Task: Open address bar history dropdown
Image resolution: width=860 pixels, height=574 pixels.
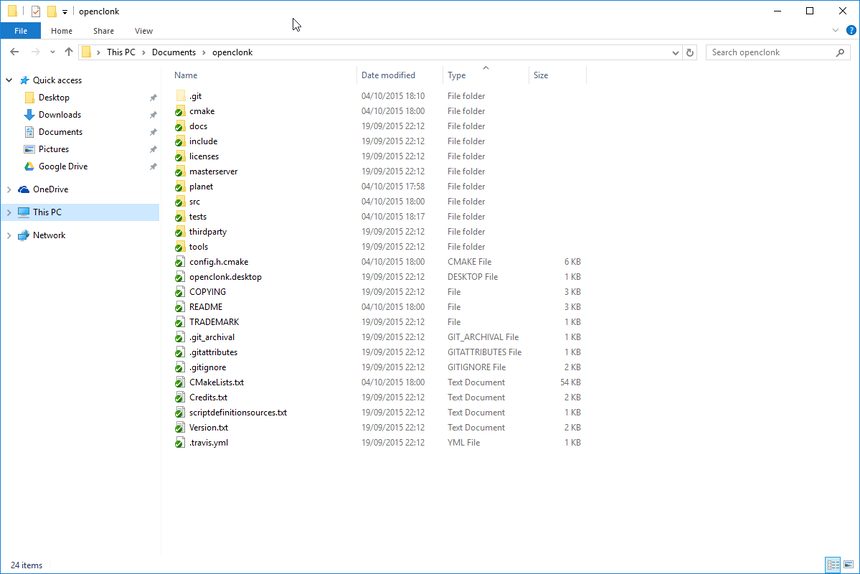Action: (x=675, y=53)
